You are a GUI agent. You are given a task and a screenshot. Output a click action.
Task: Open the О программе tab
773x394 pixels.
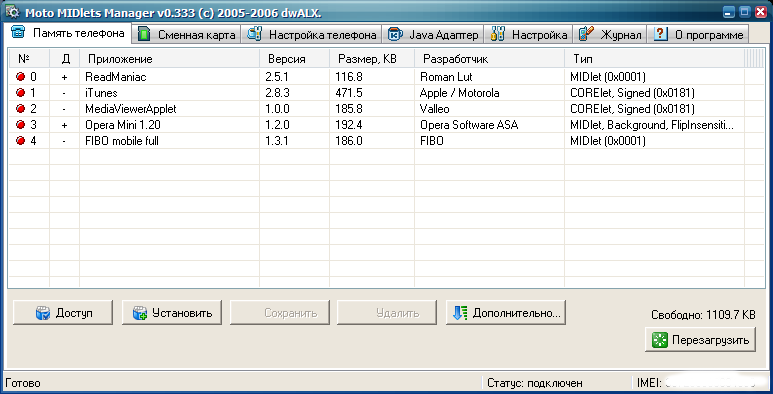698,35
